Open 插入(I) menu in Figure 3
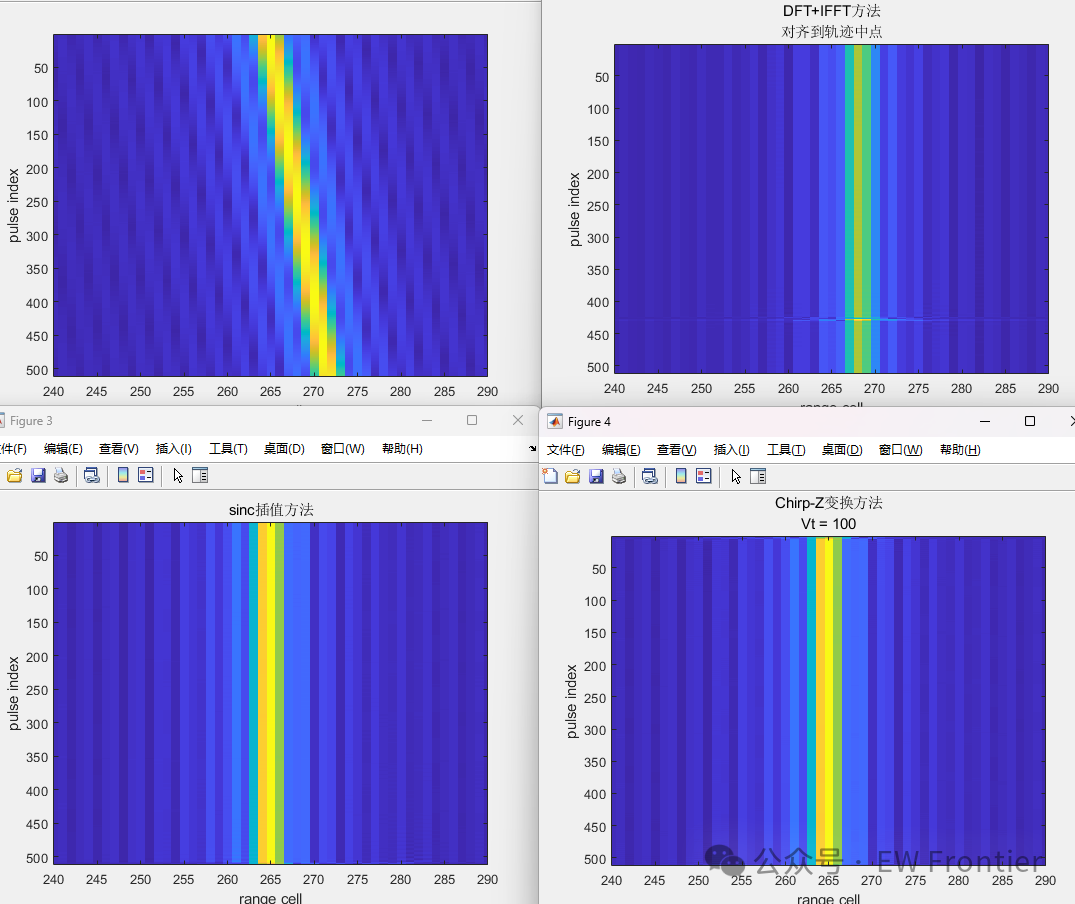 click(173, 449)
